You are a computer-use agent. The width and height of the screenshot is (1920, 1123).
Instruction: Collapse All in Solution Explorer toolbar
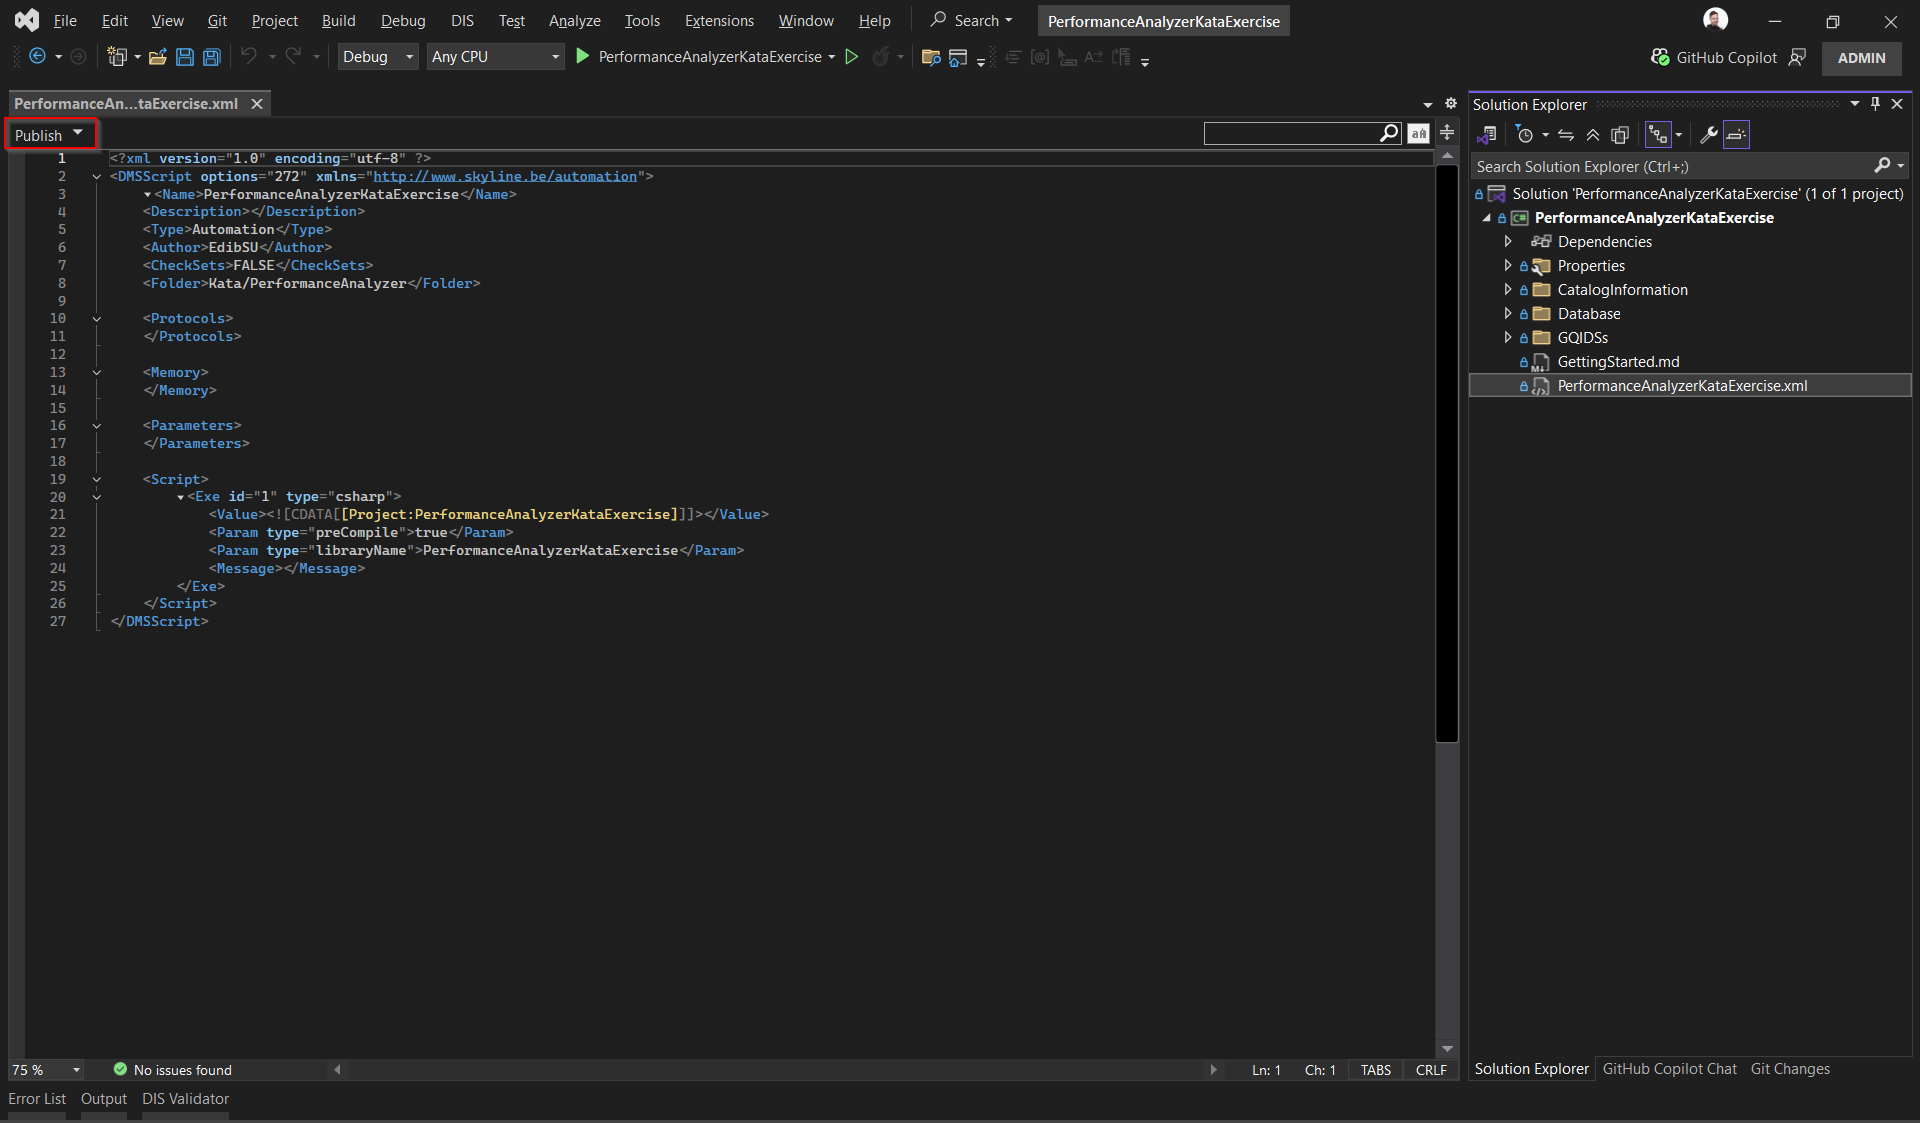tap(1593, 134)
